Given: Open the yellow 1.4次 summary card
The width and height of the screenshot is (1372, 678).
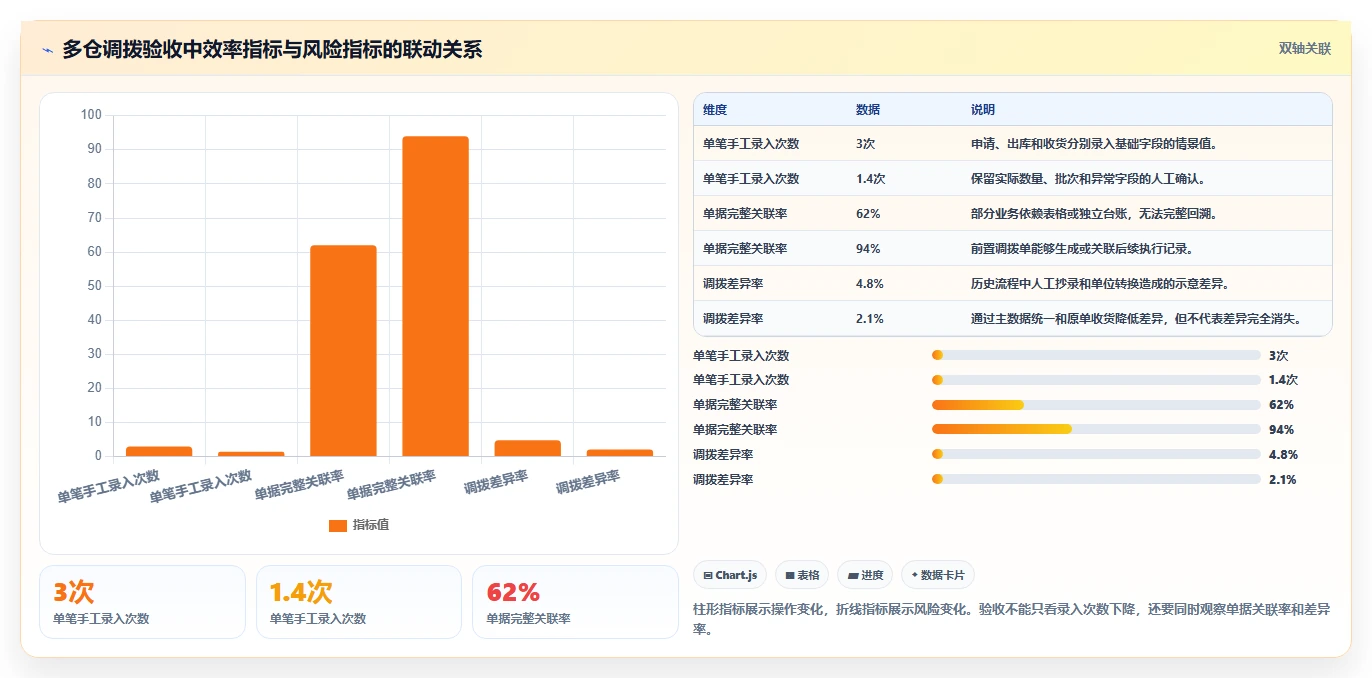Looking at the screenshot, I should [x=359, y=602].
